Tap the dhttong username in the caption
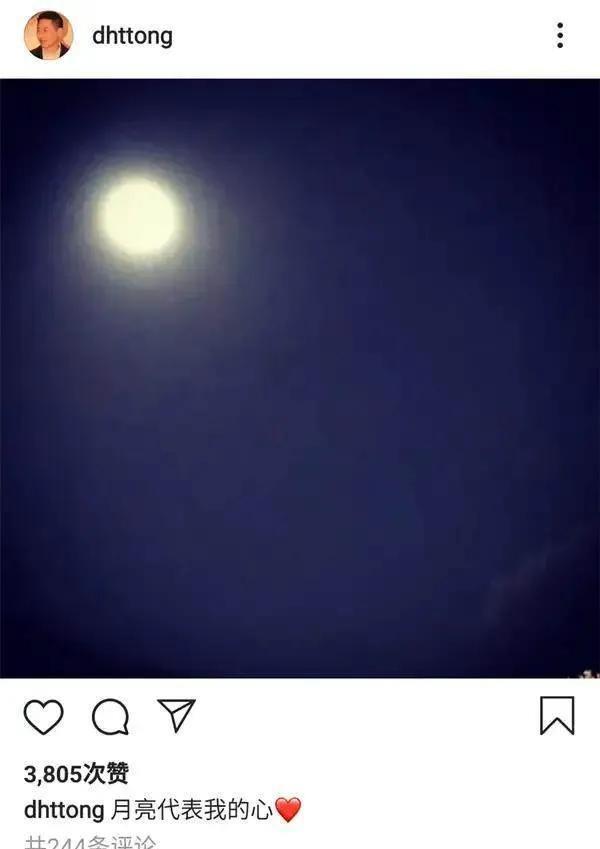The width and height of the screenshot is (600, 849). pos(64,811)
